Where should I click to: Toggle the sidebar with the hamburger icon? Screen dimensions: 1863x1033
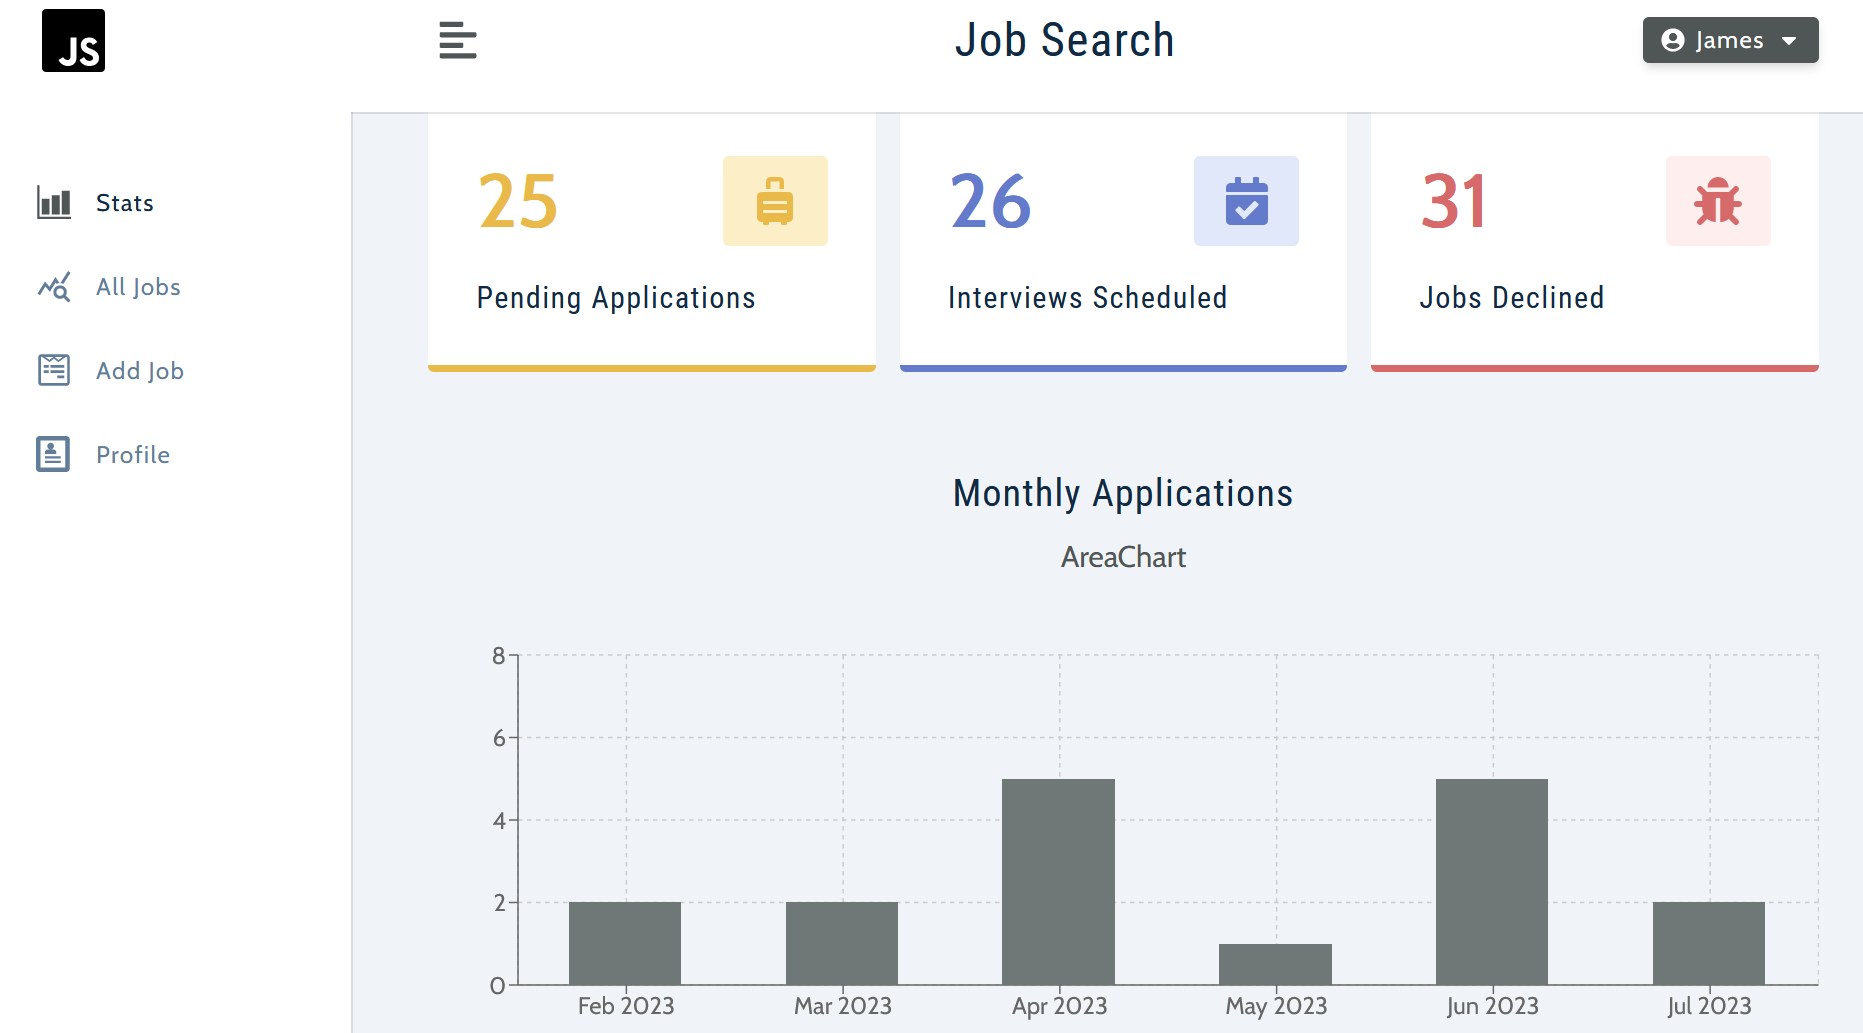point(457,41)
